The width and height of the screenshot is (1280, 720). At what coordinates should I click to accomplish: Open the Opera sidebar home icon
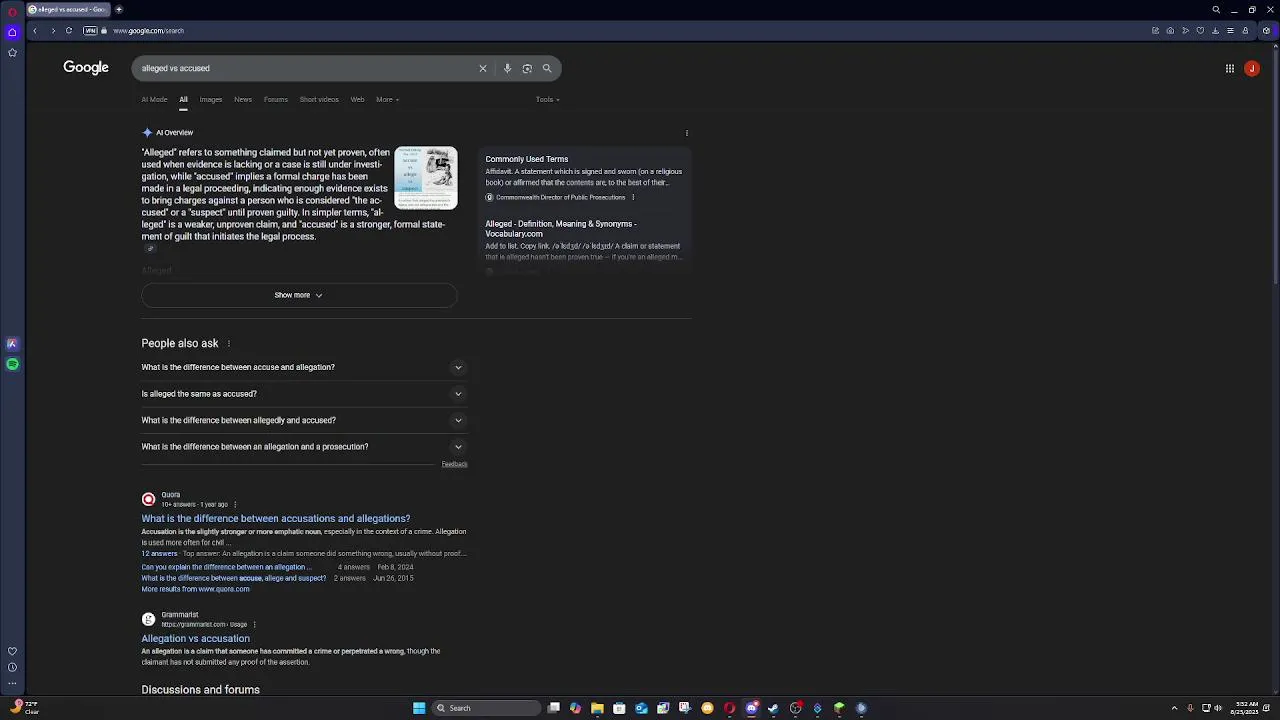tap(12, 32)
